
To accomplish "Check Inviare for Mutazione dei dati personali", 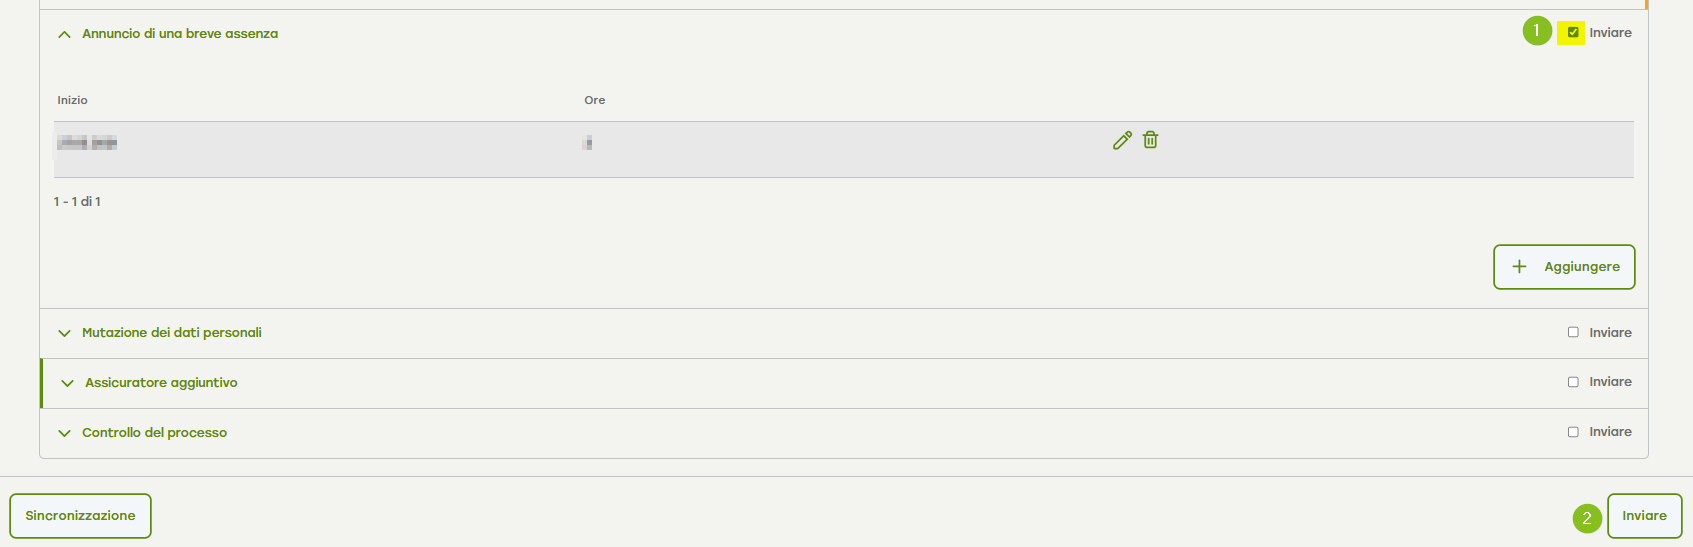I will pos(1573,332).
